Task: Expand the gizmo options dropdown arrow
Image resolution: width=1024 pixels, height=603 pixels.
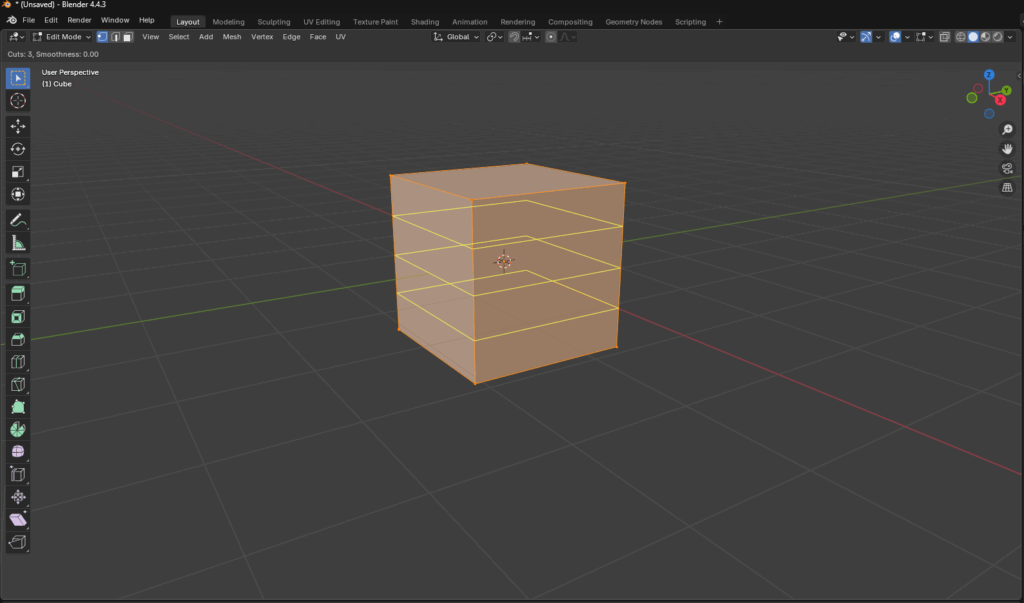Action: (x=878, y=37)
